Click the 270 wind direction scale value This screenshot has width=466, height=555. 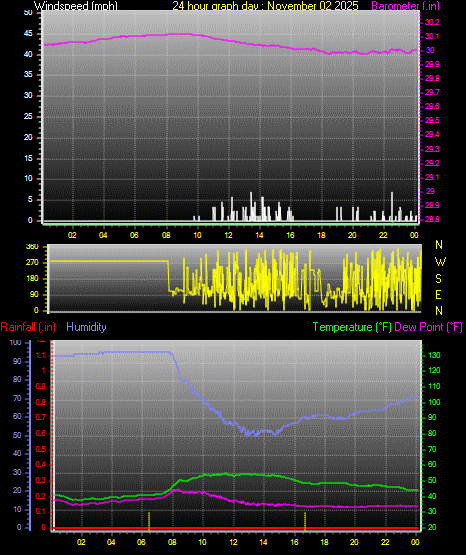click(x=32, y=263)
